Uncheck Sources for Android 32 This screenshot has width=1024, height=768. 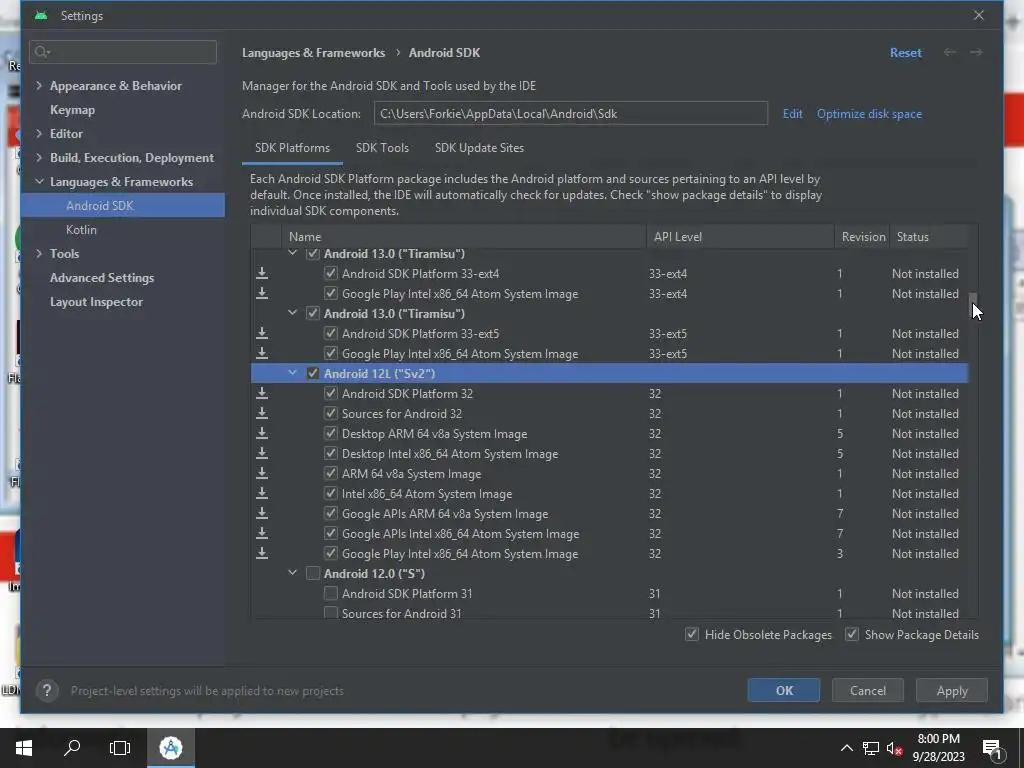[x=330, y=414]
